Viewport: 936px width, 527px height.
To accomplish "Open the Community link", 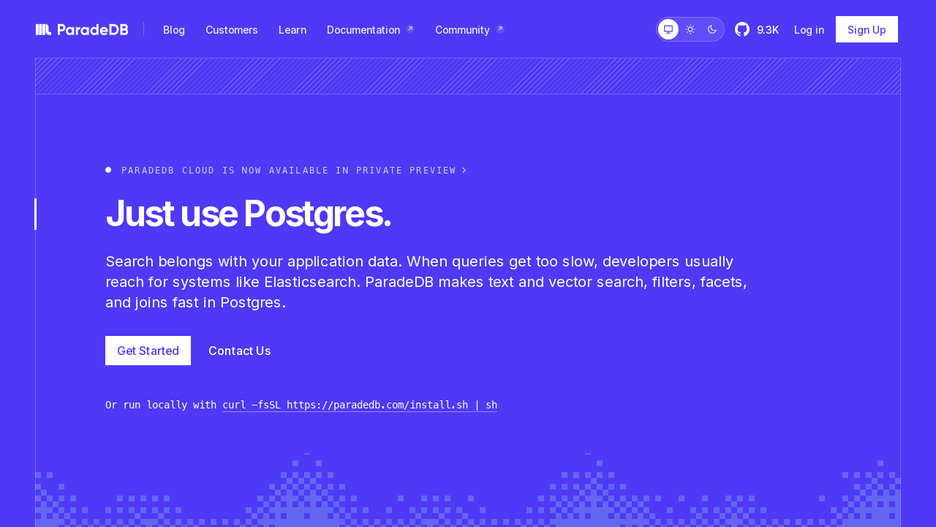I will 469,30.
